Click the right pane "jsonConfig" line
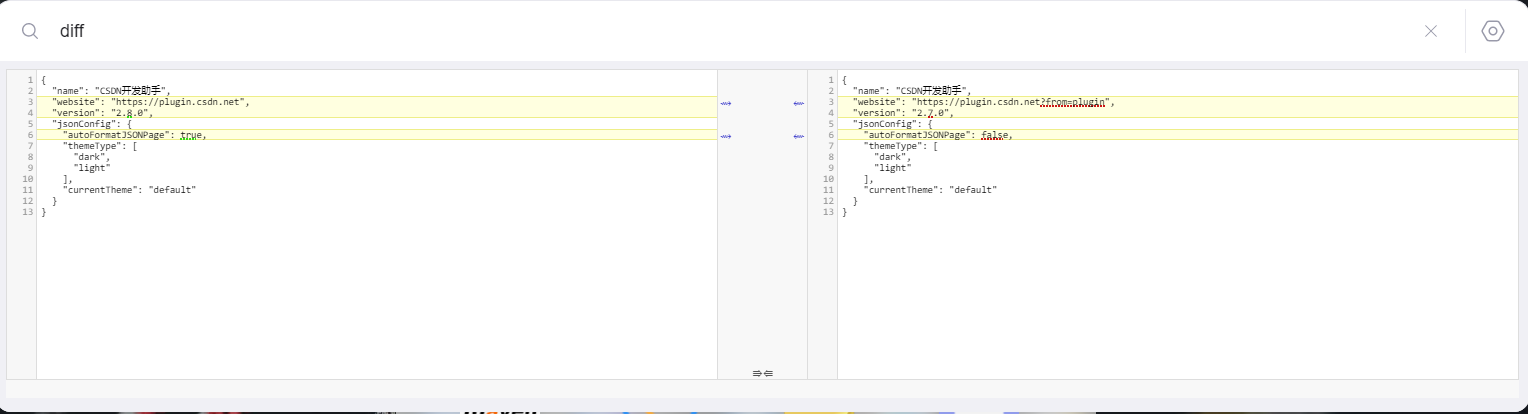This screenshot has width=1528, height=414. tap(892, 124)
